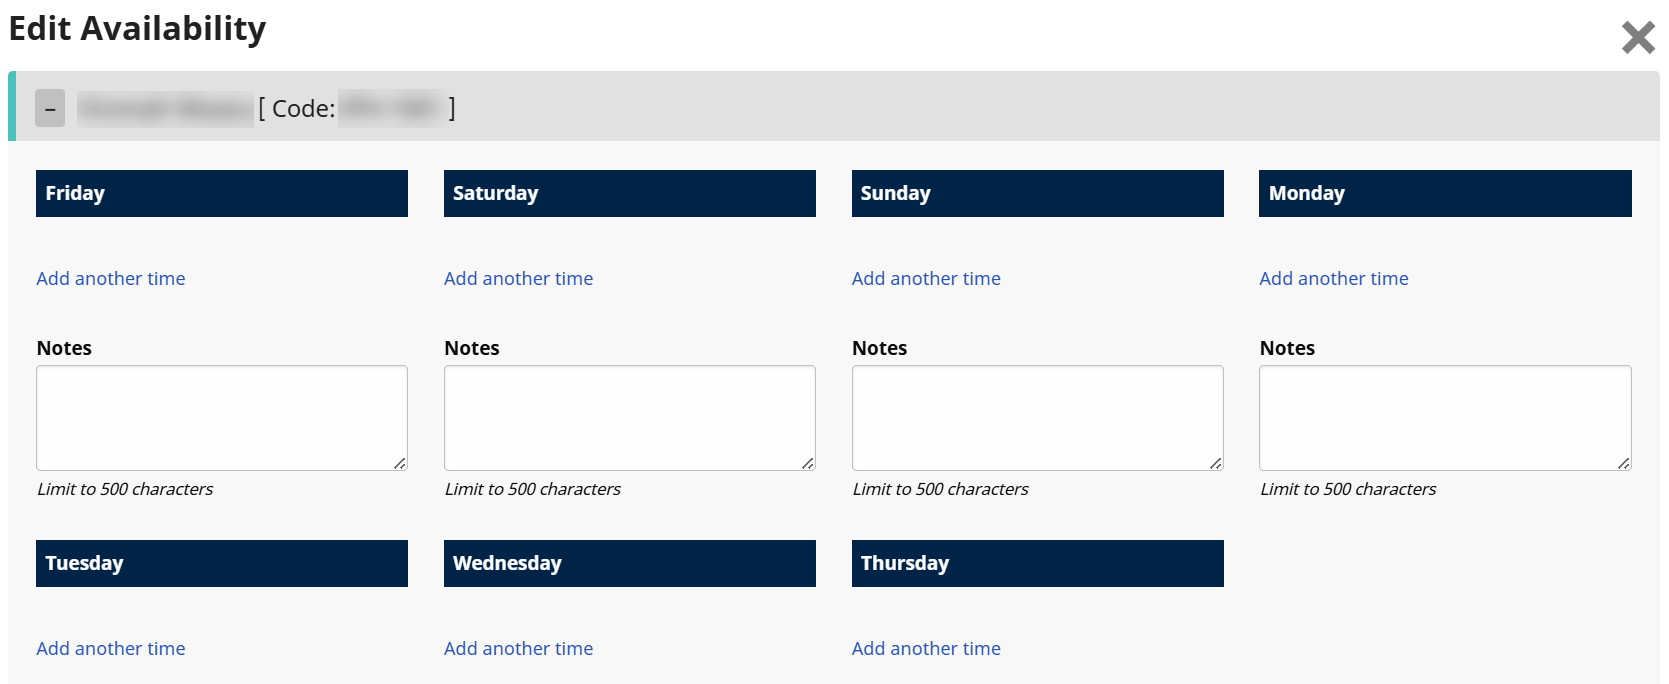The width and height of the screenshot is (1669, 684).
Task: Click the Friday Notes text box
Action: pyautogui.click(x=221, y=417)
